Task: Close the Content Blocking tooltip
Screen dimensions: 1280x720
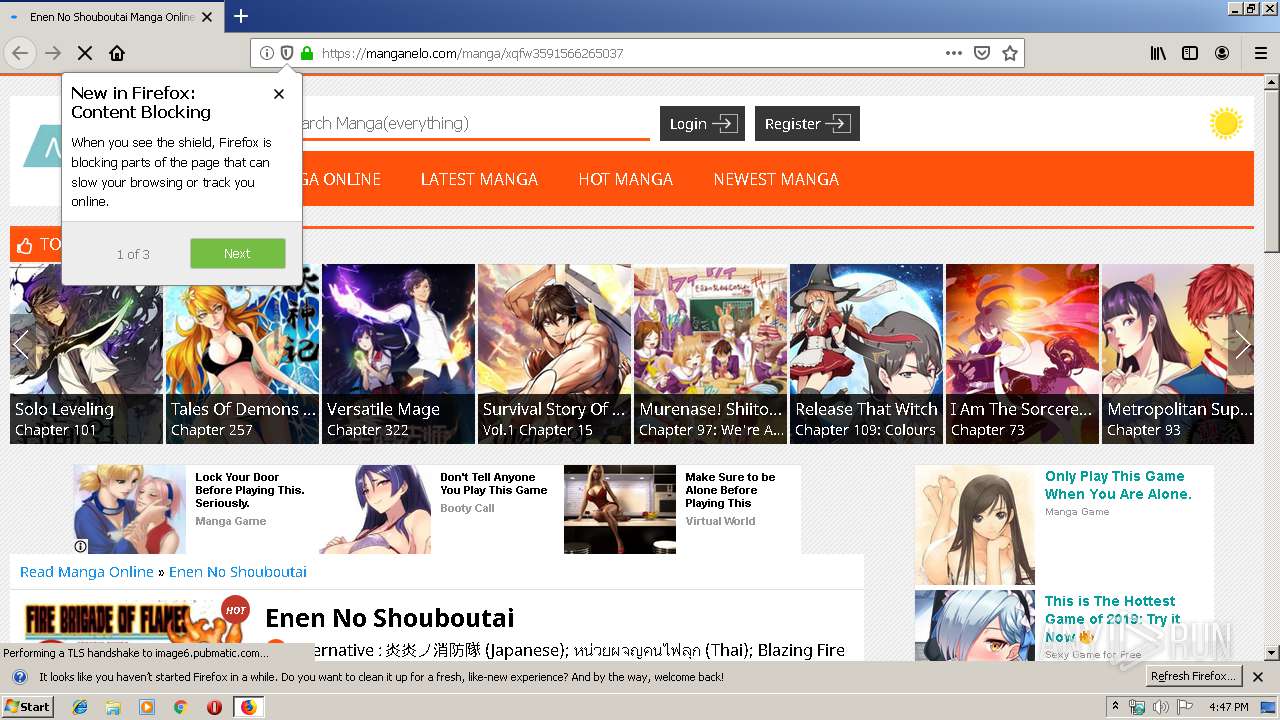Action: tap(279, 94)
